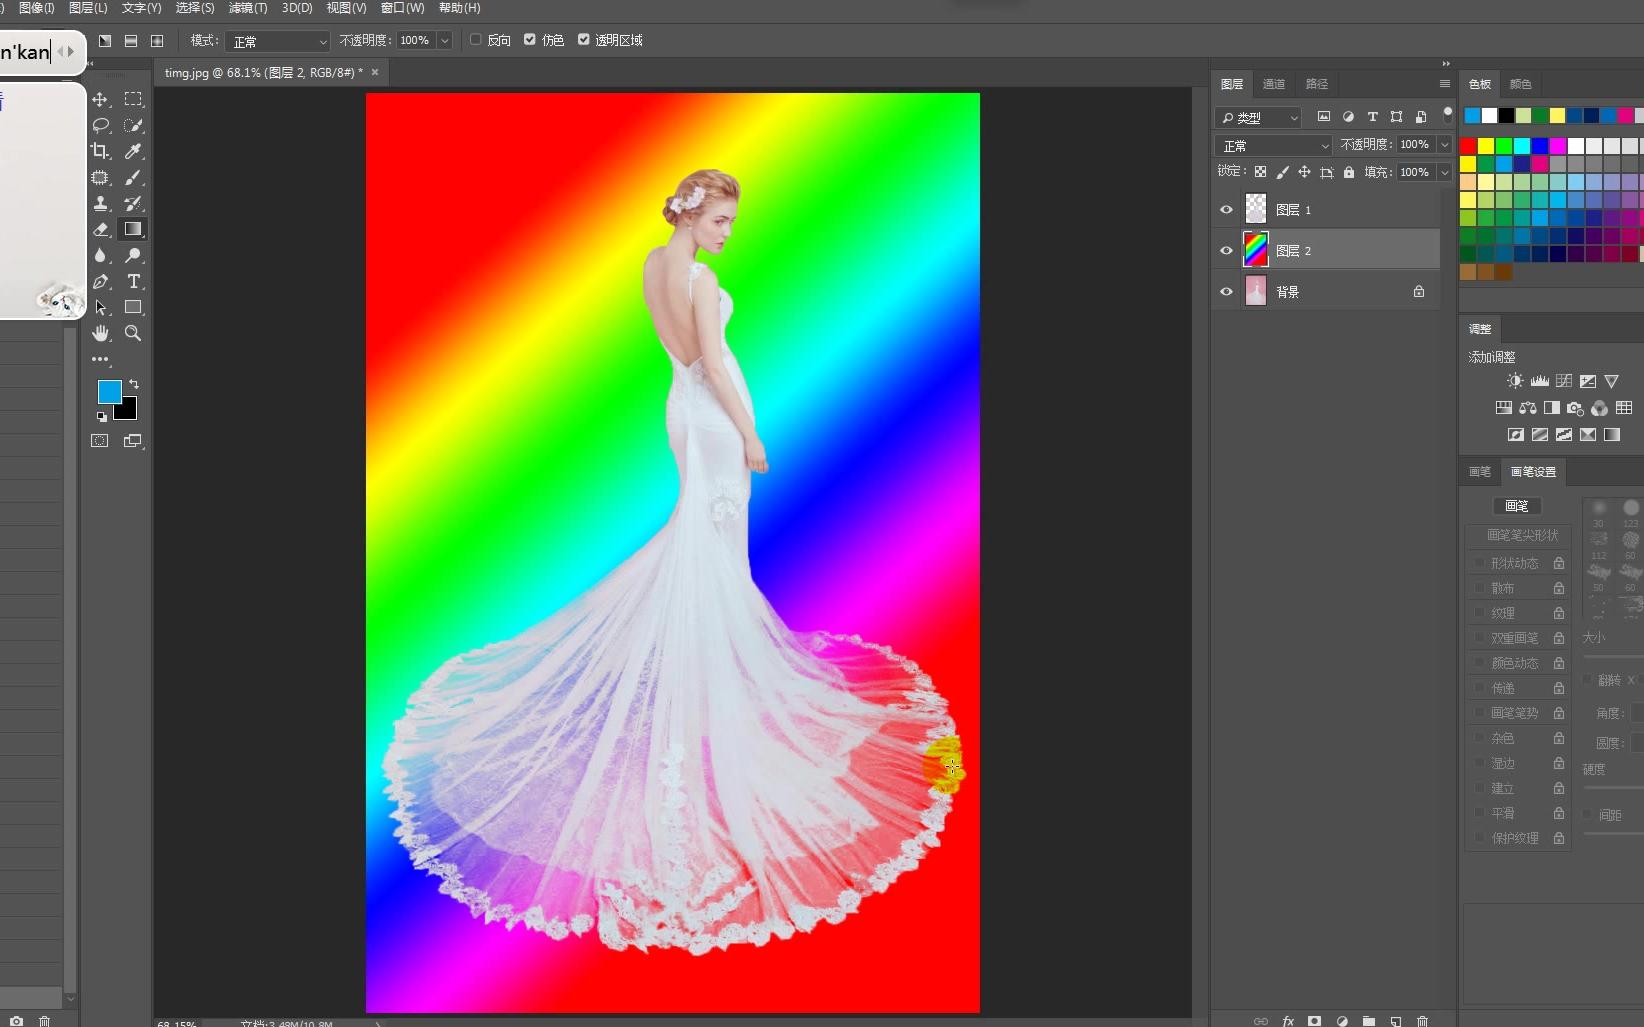The image size is (1644, 1027).
Task: Lock all layer attributes padlock
Action: [1348, 172]
